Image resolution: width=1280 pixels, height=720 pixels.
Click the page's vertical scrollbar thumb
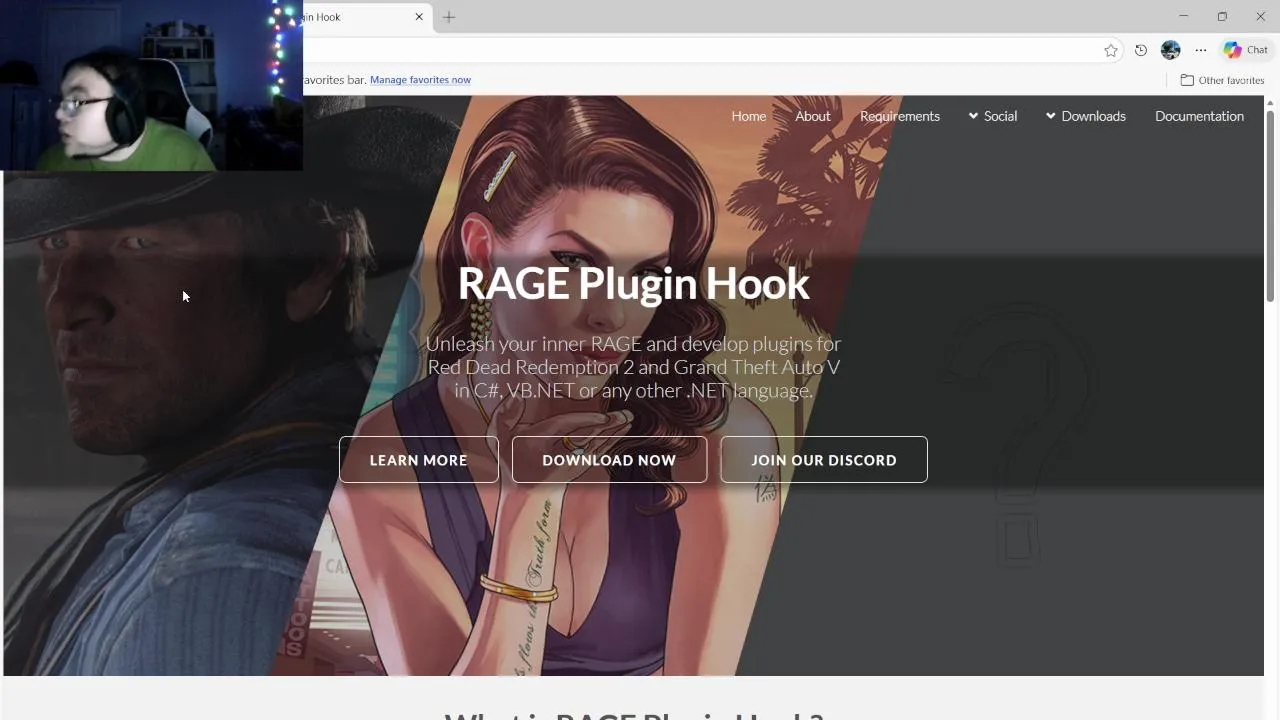1271,205
